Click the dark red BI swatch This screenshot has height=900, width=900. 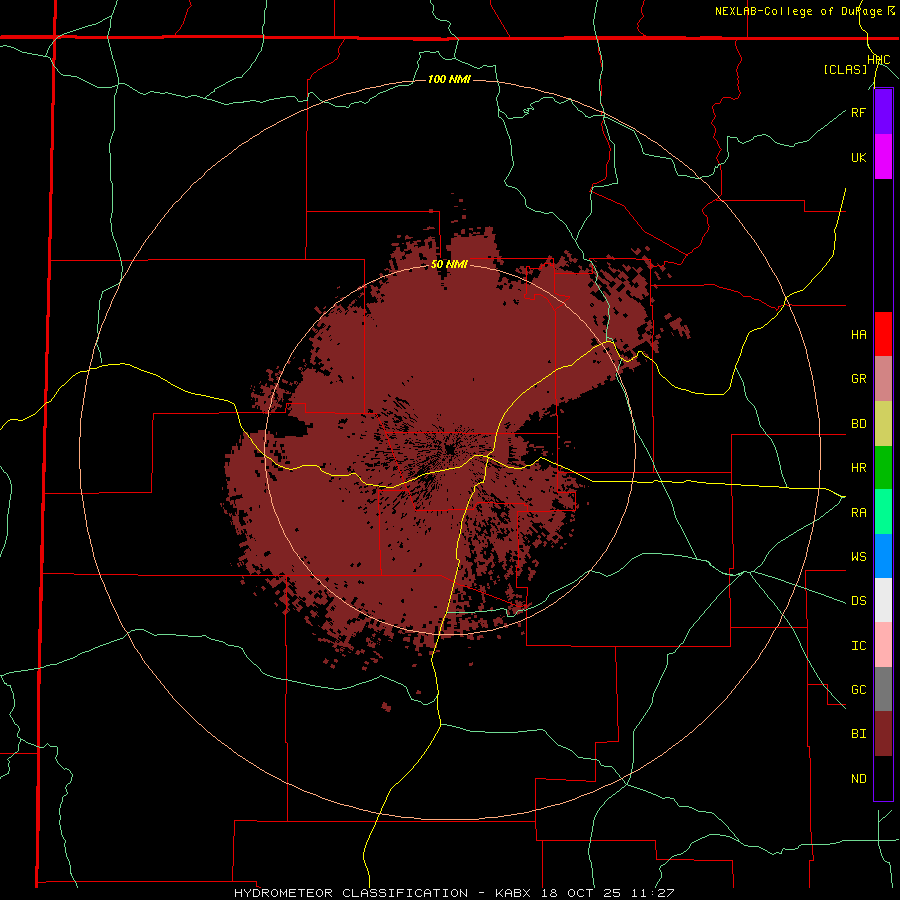[x=883, y=734]
